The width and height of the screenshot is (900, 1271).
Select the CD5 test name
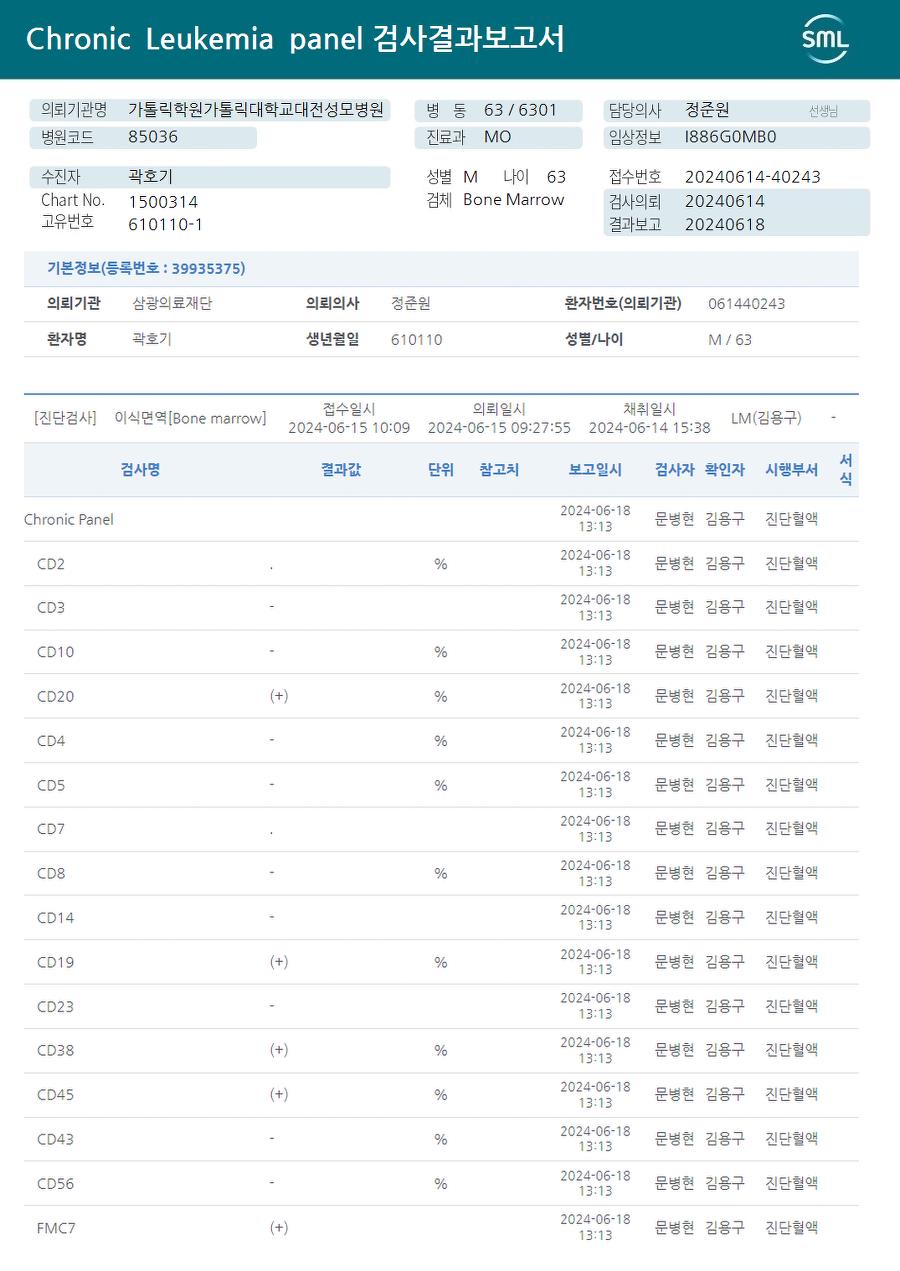coord(51,785)
